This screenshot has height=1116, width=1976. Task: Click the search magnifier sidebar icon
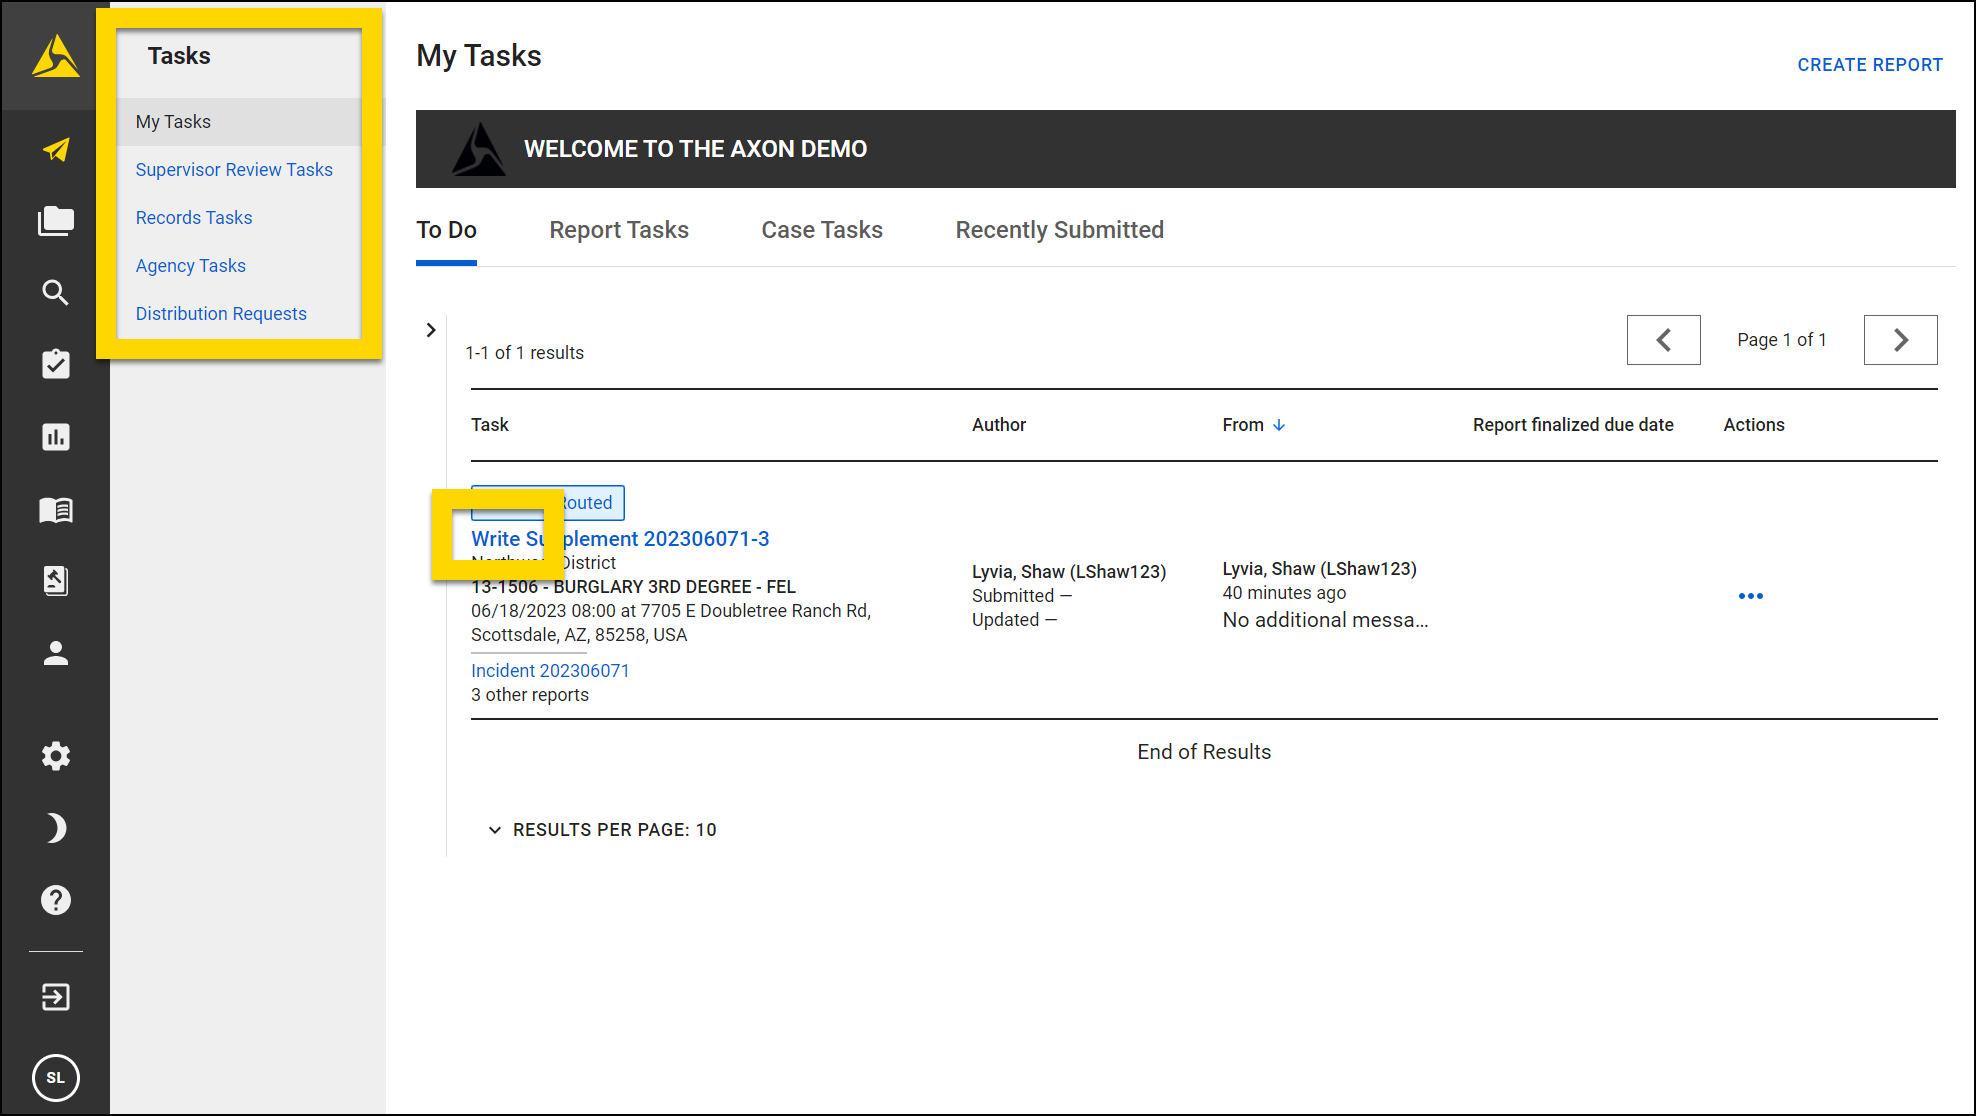click(x=56, y=292)
